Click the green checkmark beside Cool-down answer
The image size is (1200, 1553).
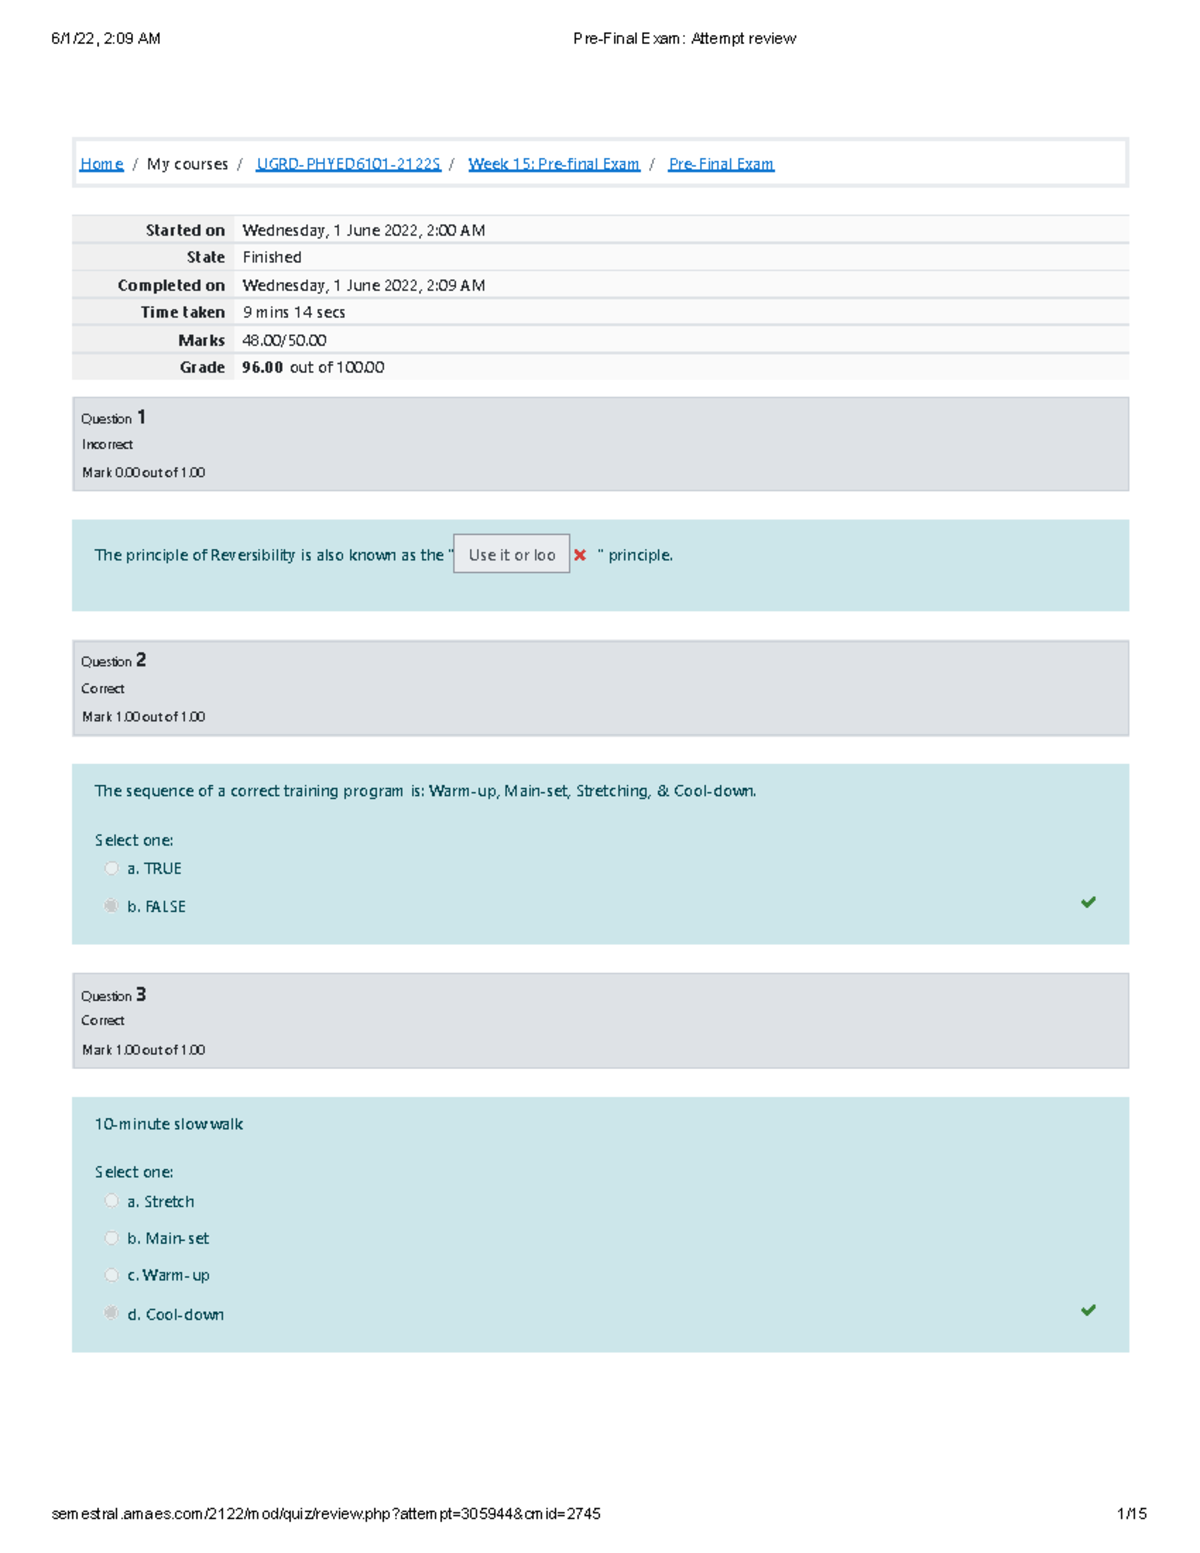tap(1089, 1308)
